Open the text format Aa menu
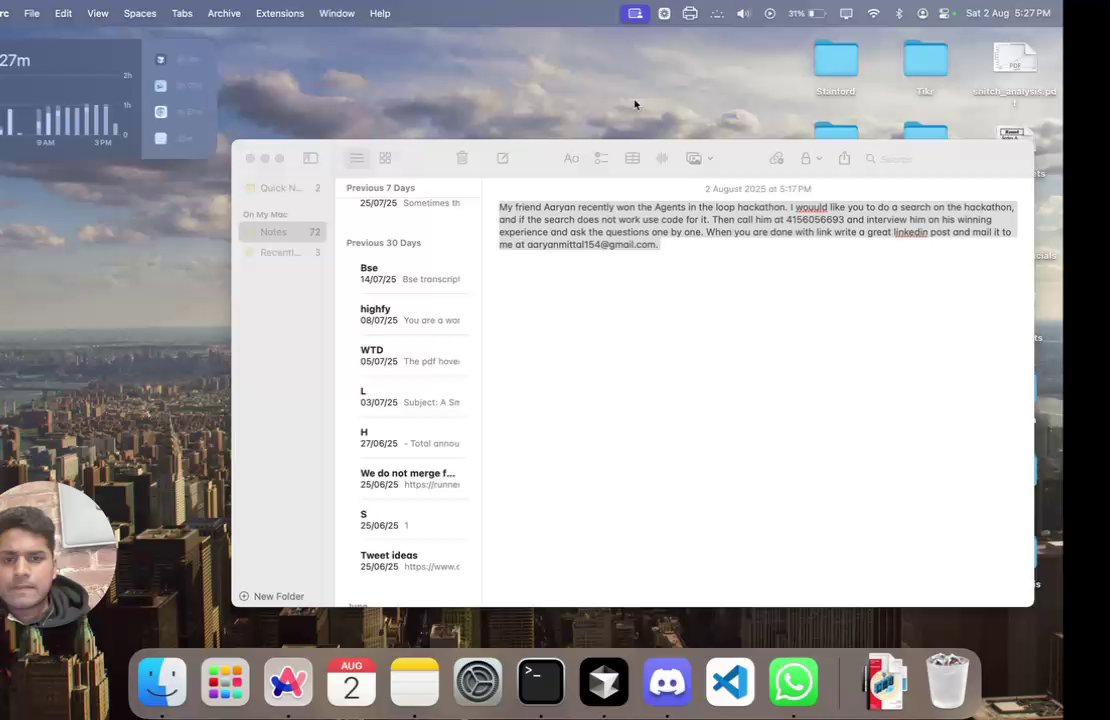The image size is (1110, 720). (571, 159)
